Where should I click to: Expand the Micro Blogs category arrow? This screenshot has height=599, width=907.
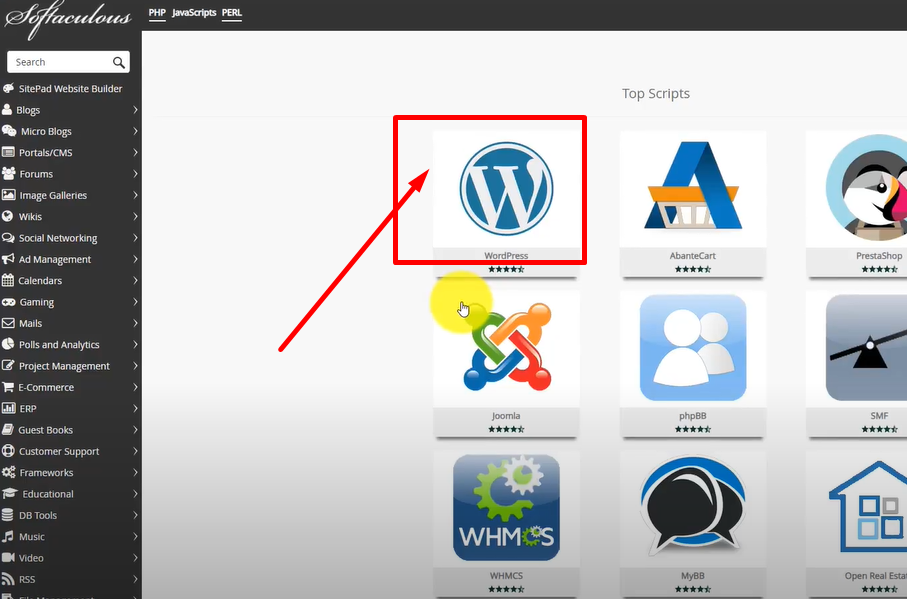click(x=135, y=131)
